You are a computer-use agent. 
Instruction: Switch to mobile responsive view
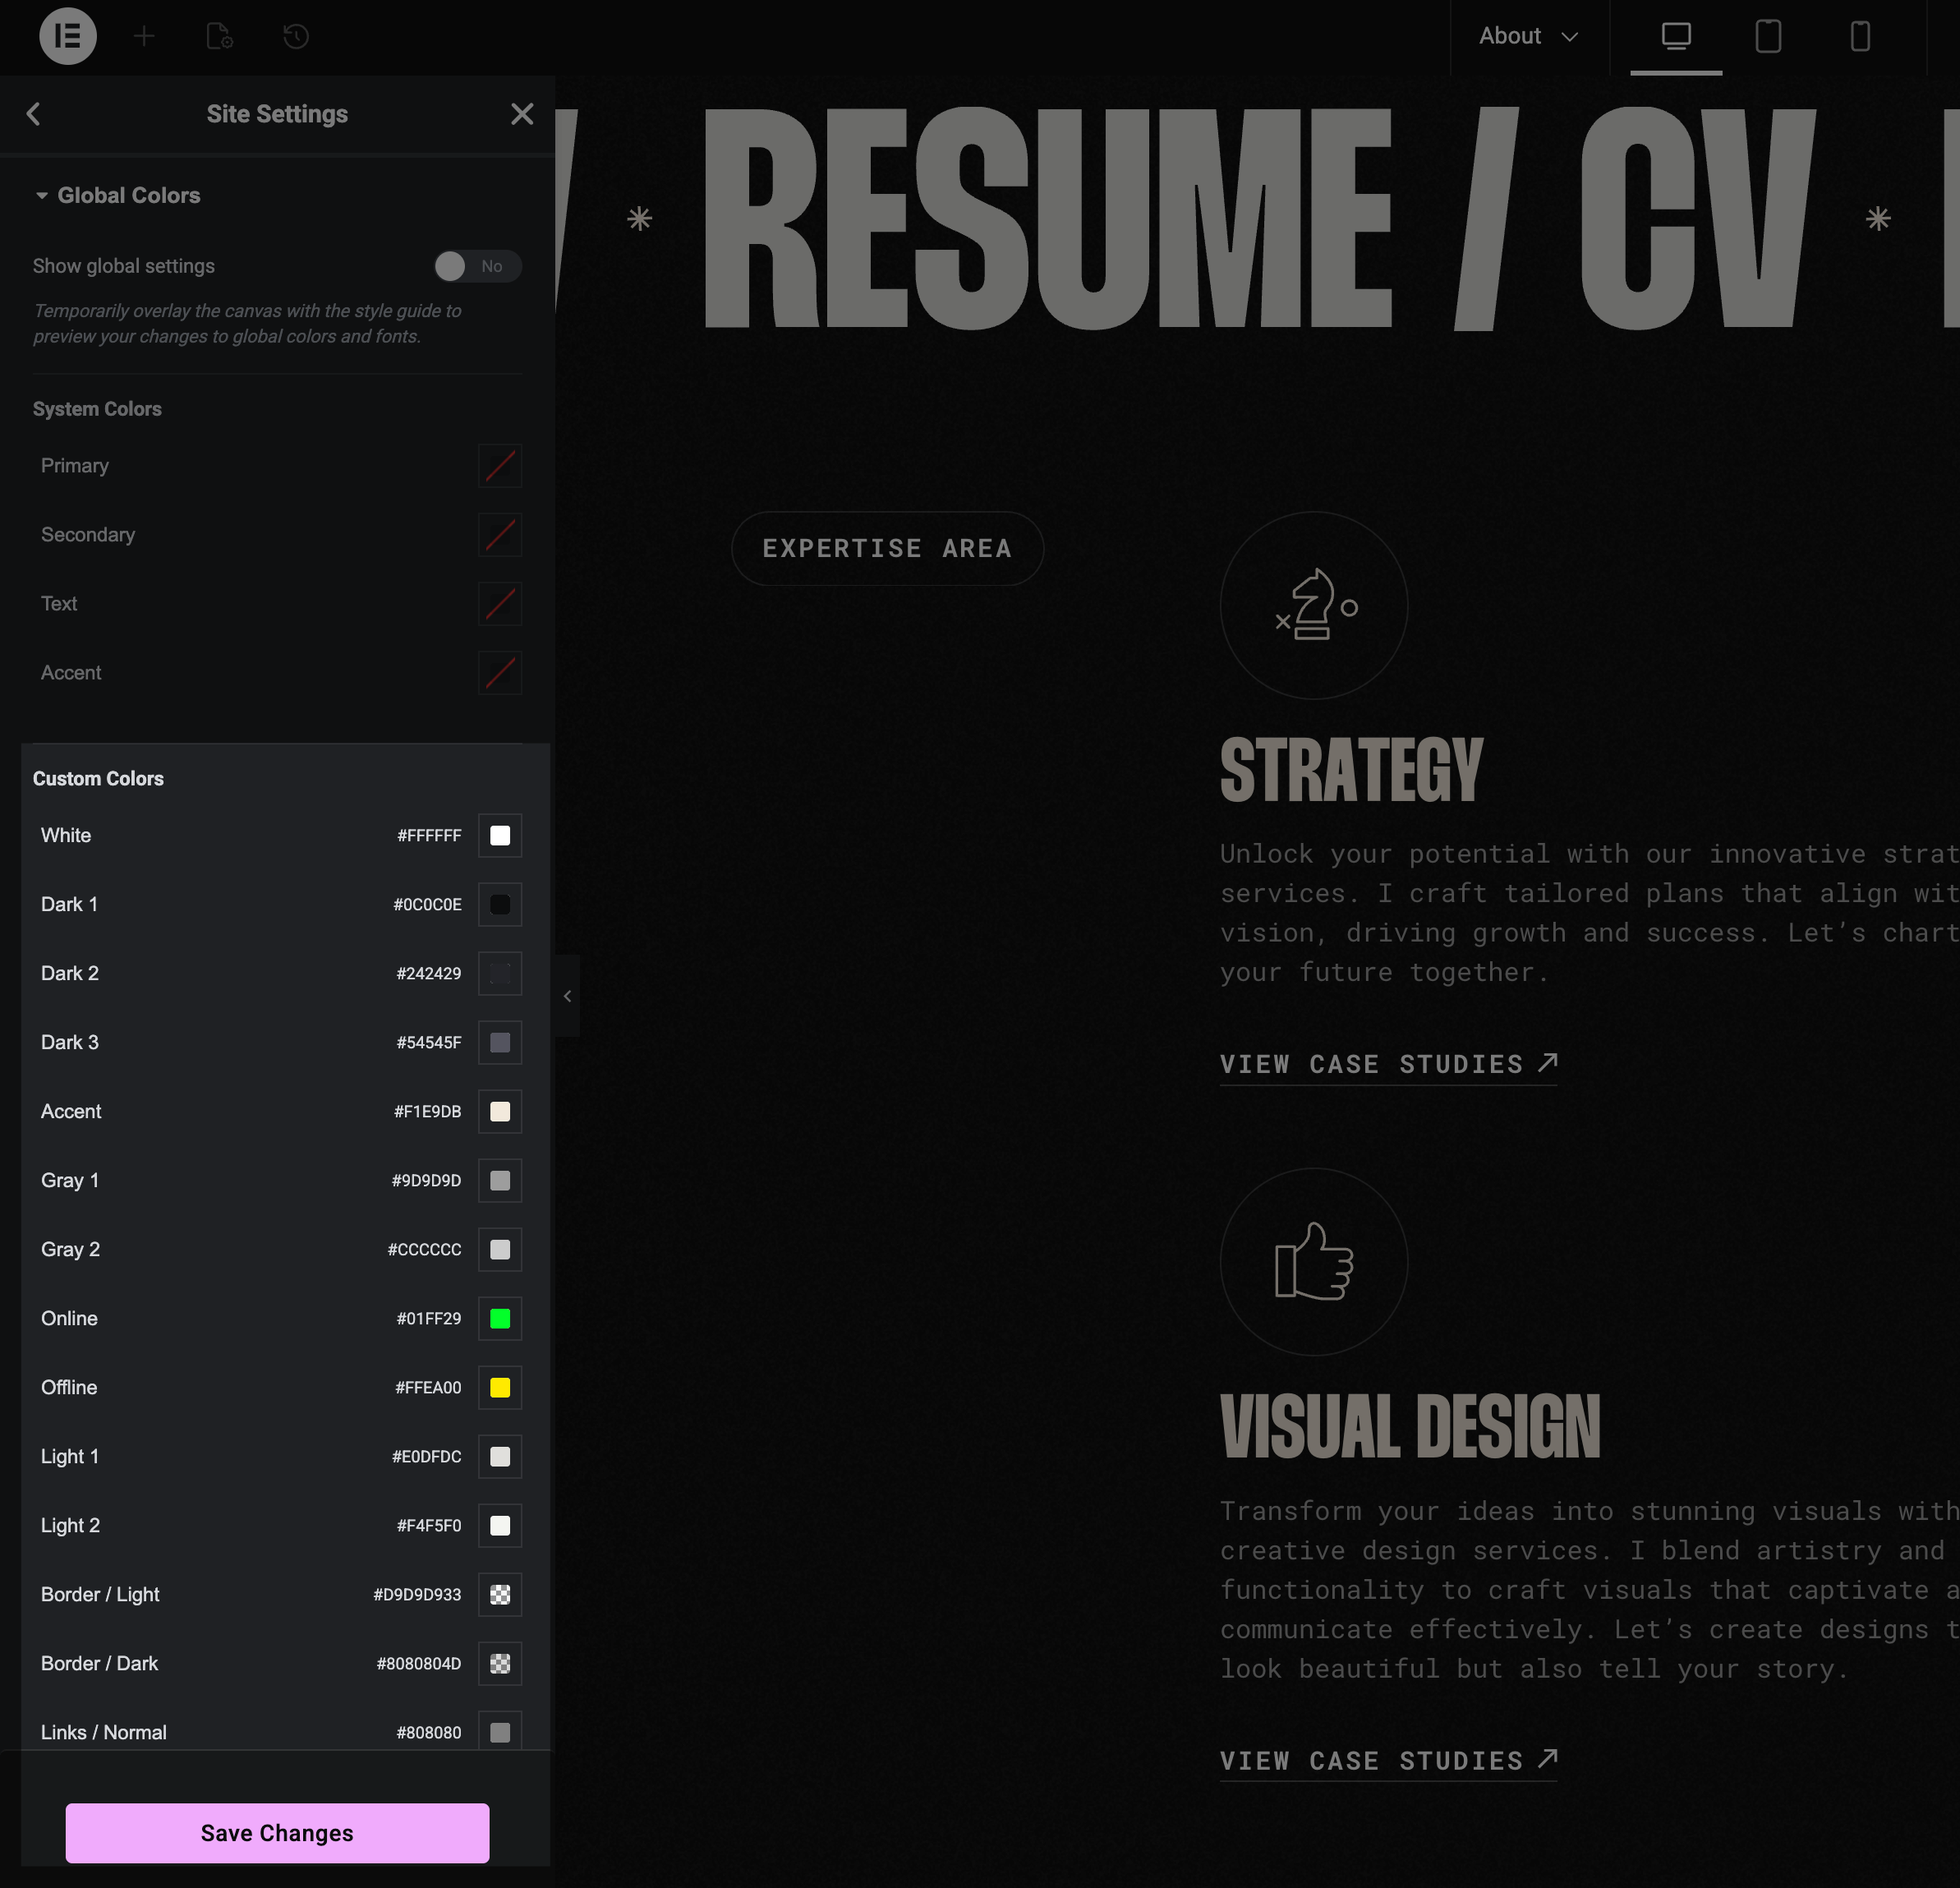[x=1859, y=36]
